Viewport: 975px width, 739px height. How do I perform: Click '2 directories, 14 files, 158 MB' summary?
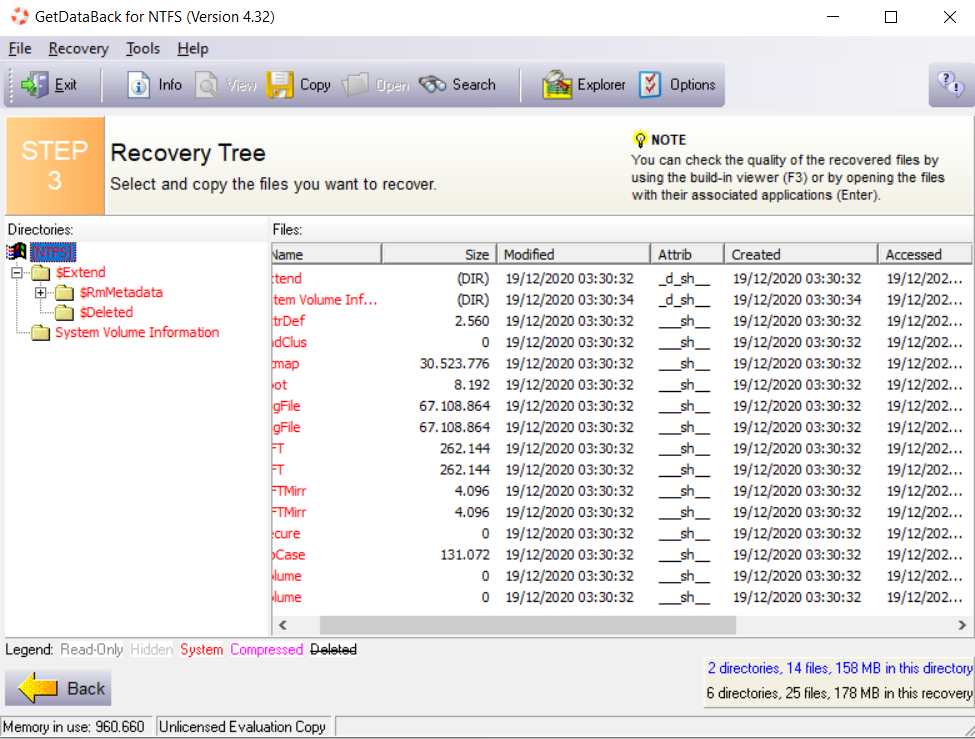(839, 668)
